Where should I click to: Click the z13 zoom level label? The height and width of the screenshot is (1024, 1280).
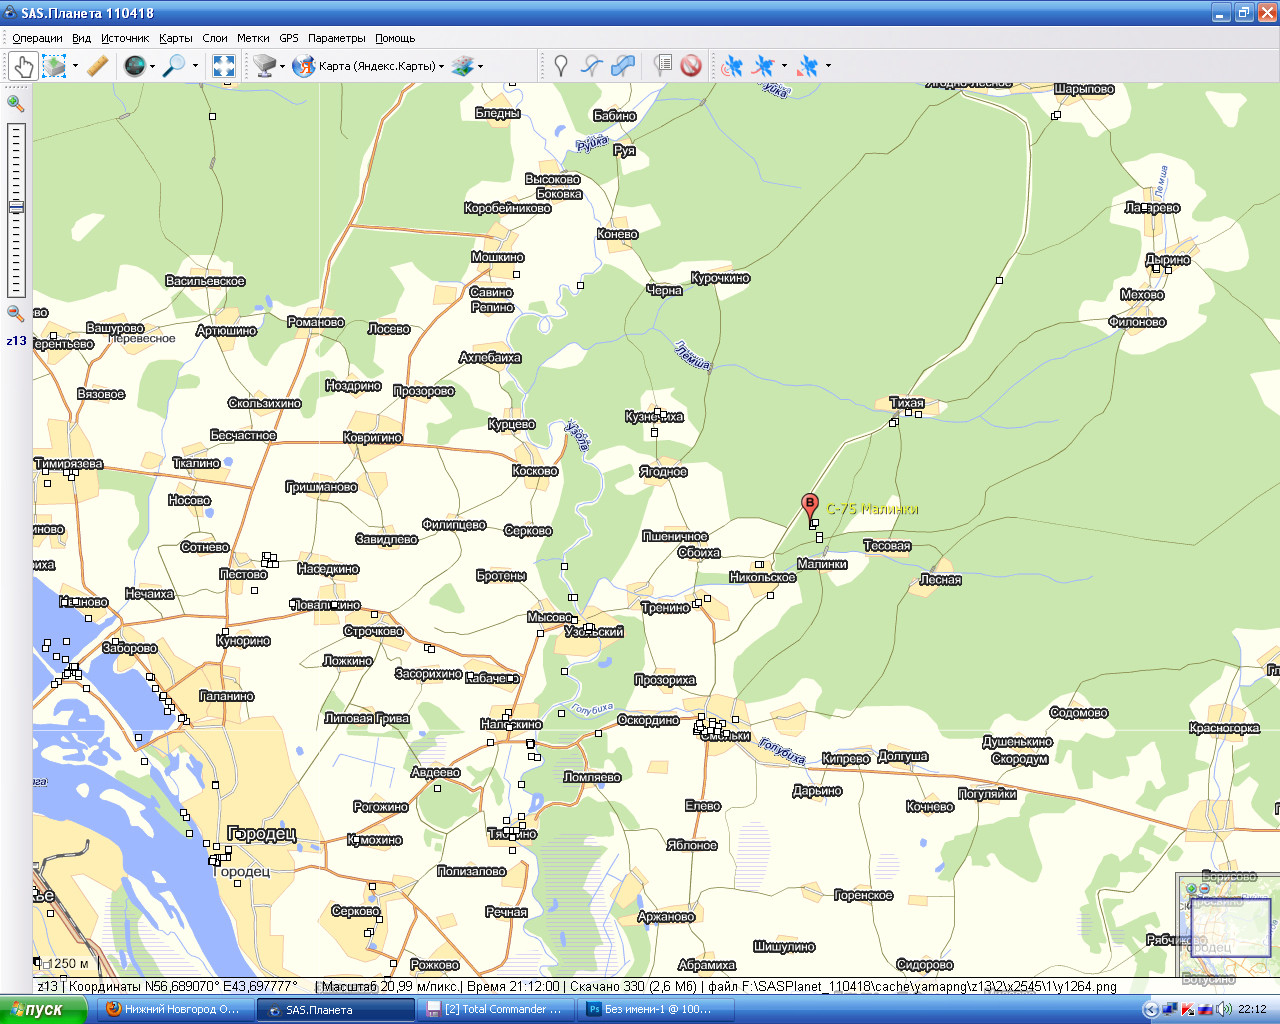click(x=16, y=341)
